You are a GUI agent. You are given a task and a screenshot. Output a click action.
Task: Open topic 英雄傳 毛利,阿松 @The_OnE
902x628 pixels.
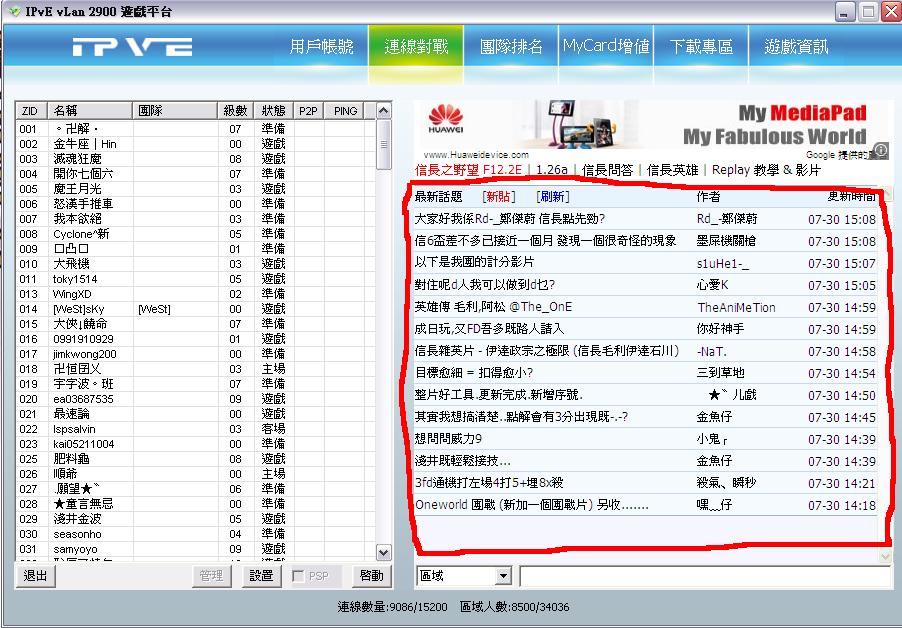494,307
